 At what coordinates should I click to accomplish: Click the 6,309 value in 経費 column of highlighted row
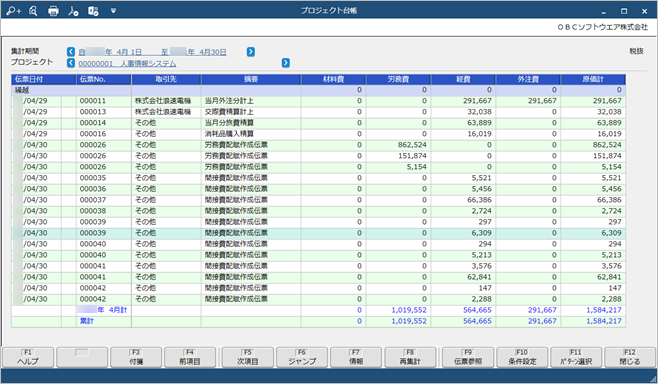[481, 233]
